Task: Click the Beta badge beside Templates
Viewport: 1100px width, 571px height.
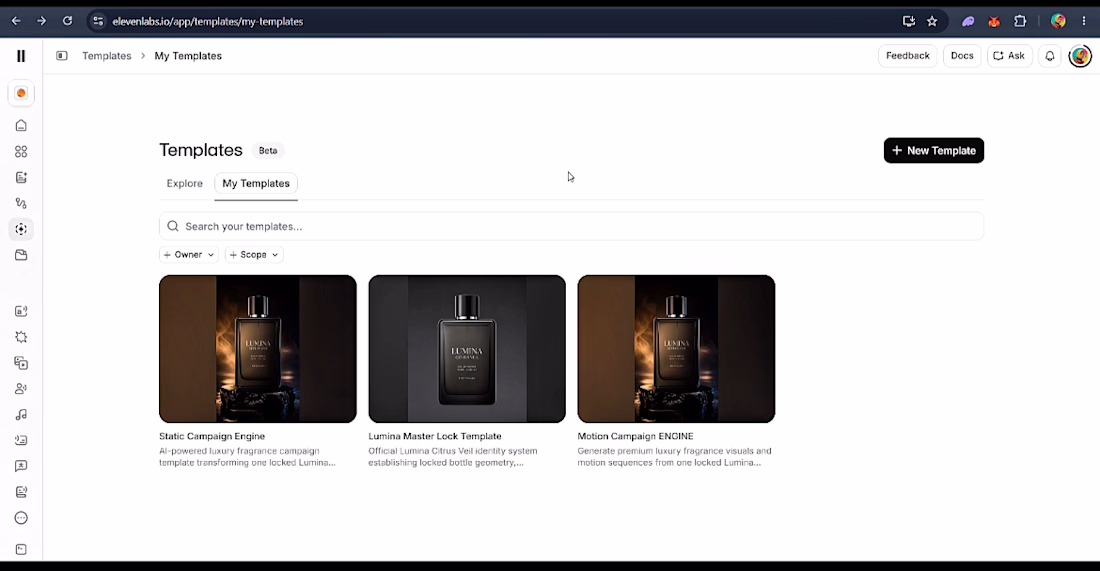Action: click(268, 150)
